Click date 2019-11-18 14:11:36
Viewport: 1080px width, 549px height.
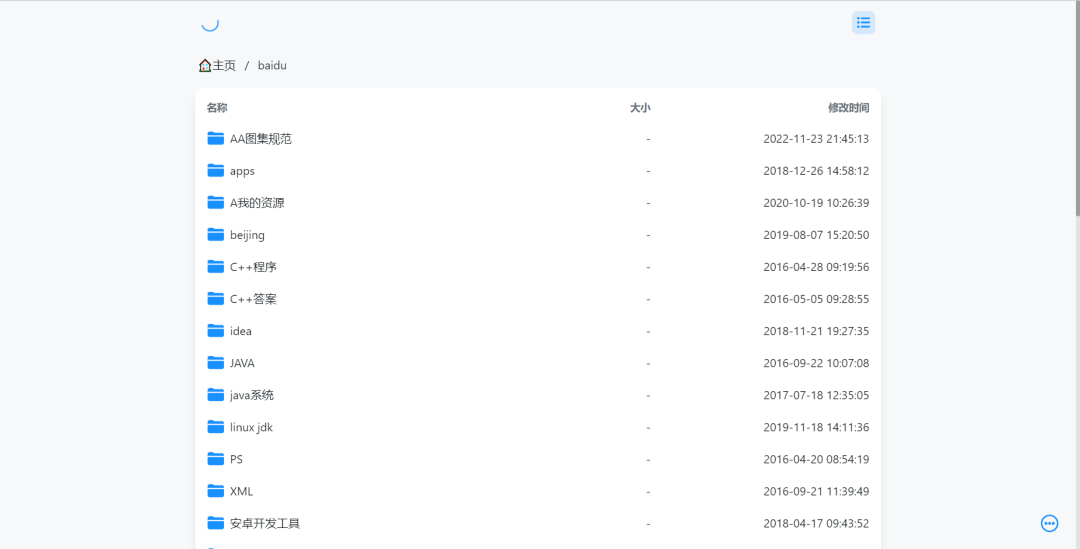tap(816, 427)
